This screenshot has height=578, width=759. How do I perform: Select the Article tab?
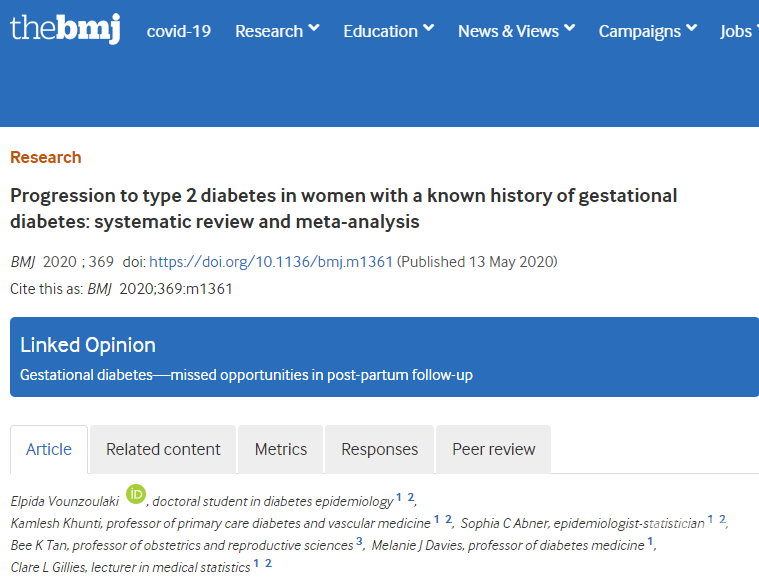pyautogui.click(x=49, y=449)
